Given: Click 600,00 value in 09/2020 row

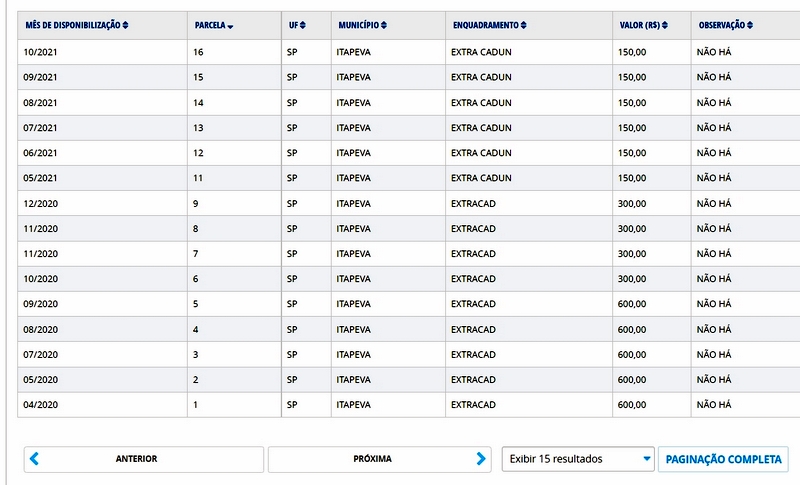Looking at the screenshot, I should point(632,304).
